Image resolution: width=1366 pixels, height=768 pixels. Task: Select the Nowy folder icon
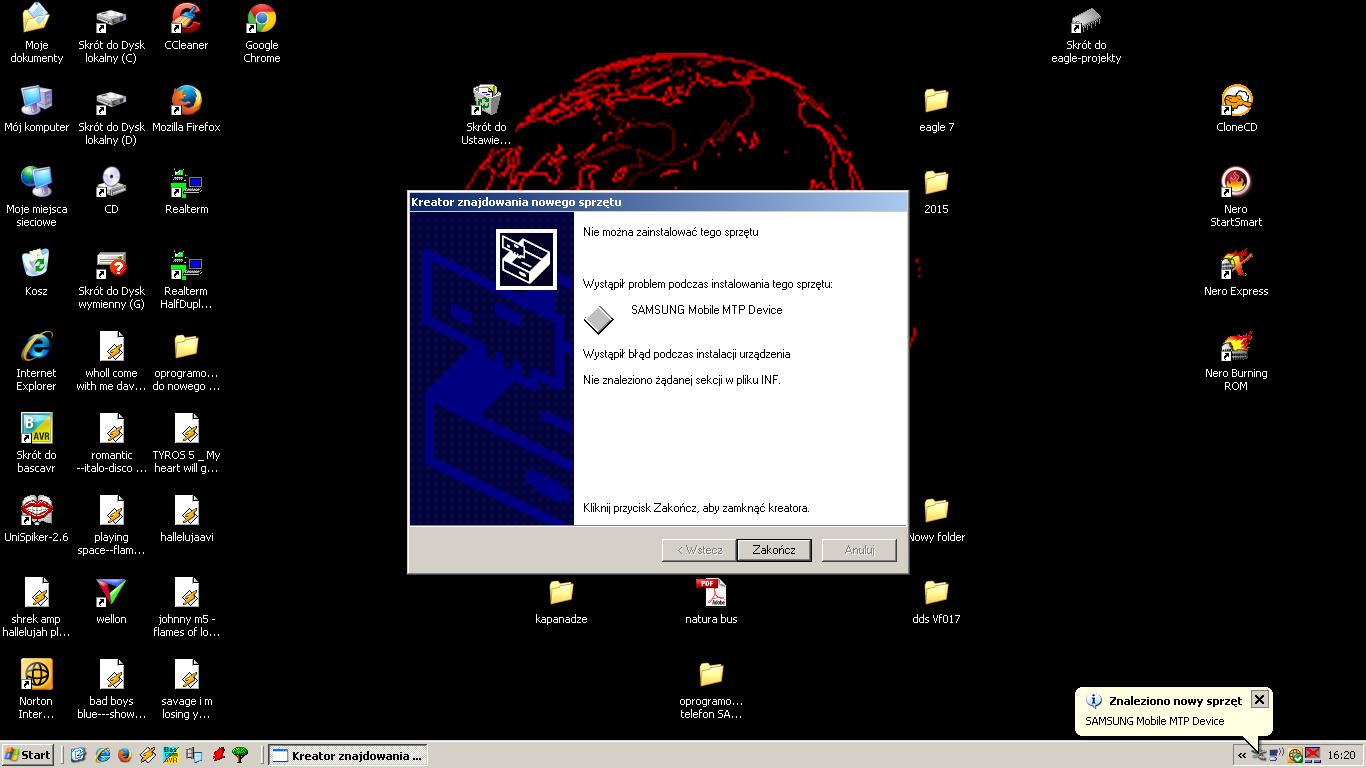point(936,519)
